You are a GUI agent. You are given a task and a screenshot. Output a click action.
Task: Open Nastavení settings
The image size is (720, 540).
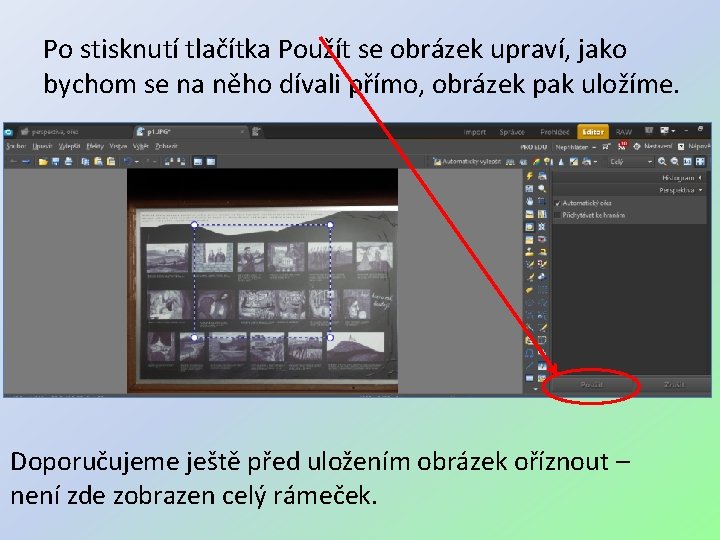[654, 146]
